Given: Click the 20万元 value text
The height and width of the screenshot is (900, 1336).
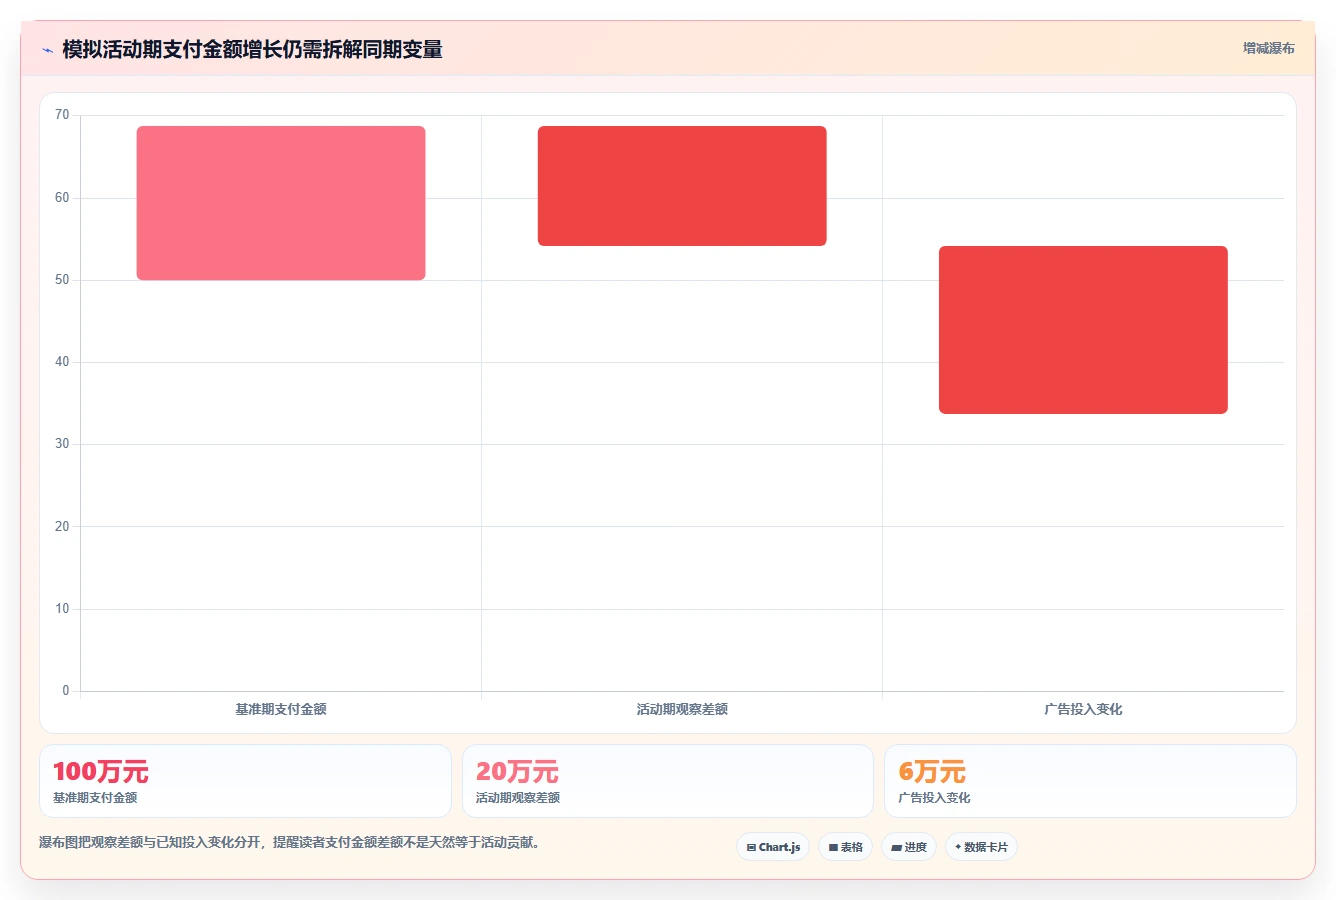Looking at the screenshot, I should click(x=517, y=772).
